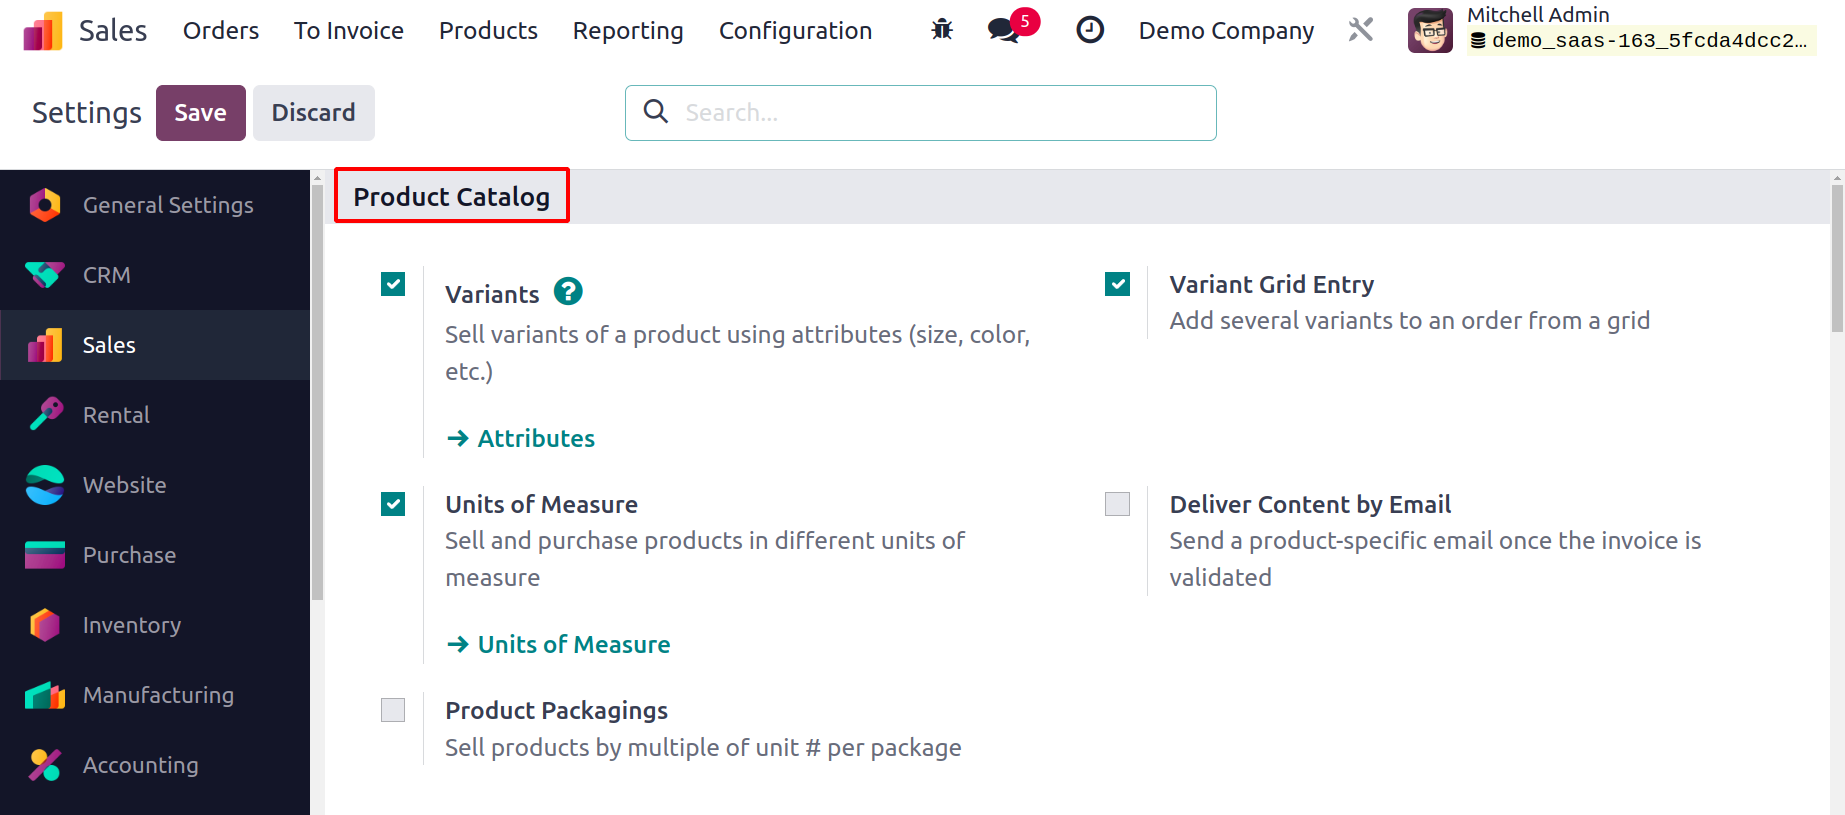Image resolution: width=1845 pixels, height=815 pixels.
Task: Disable the Variants checkbox
Action: pos(393,284)
